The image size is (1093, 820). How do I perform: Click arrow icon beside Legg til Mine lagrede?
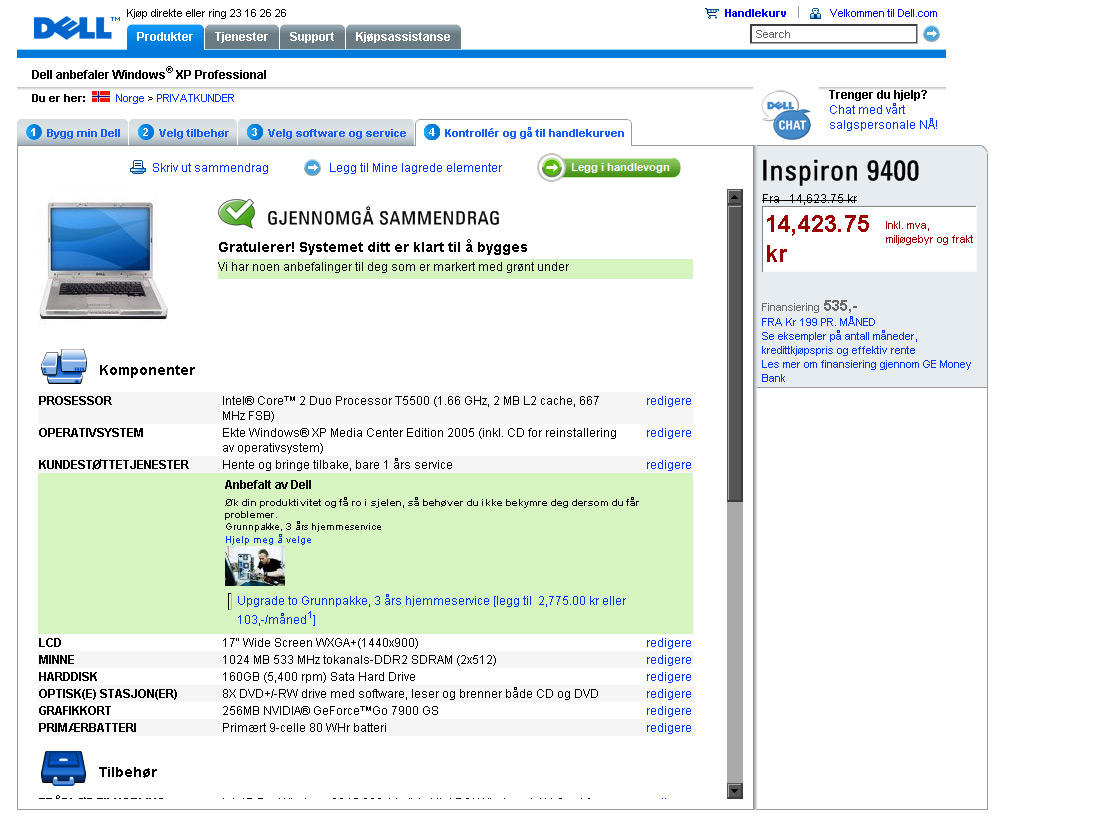coord(312,167)
